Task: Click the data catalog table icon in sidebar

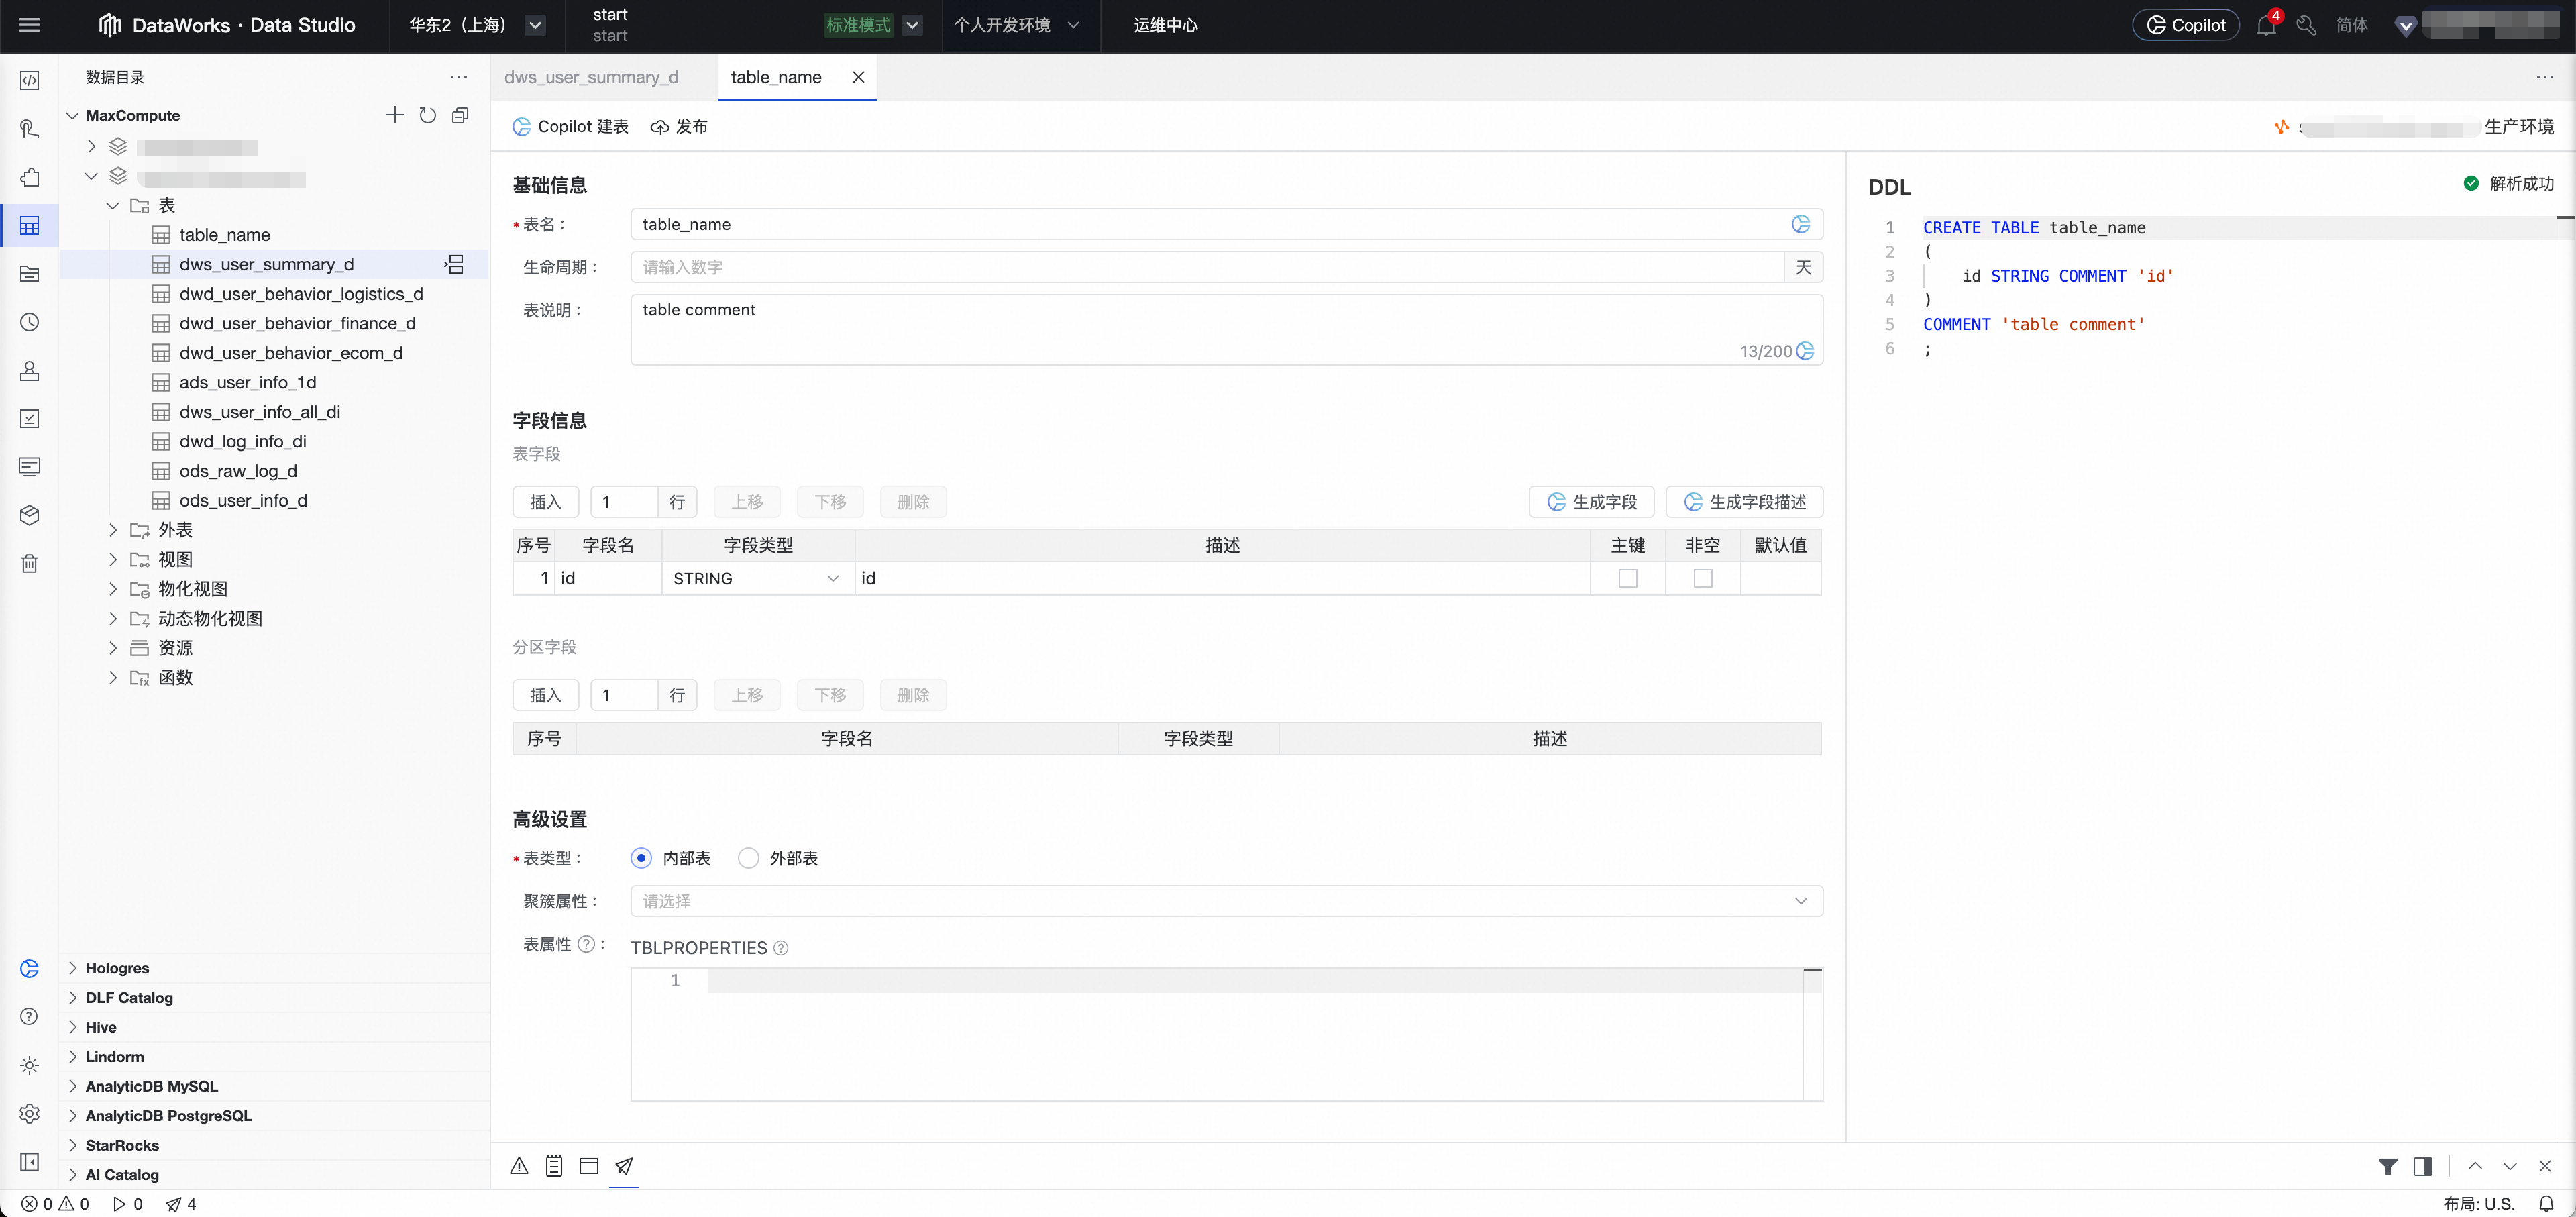Action: click(30, 225)
